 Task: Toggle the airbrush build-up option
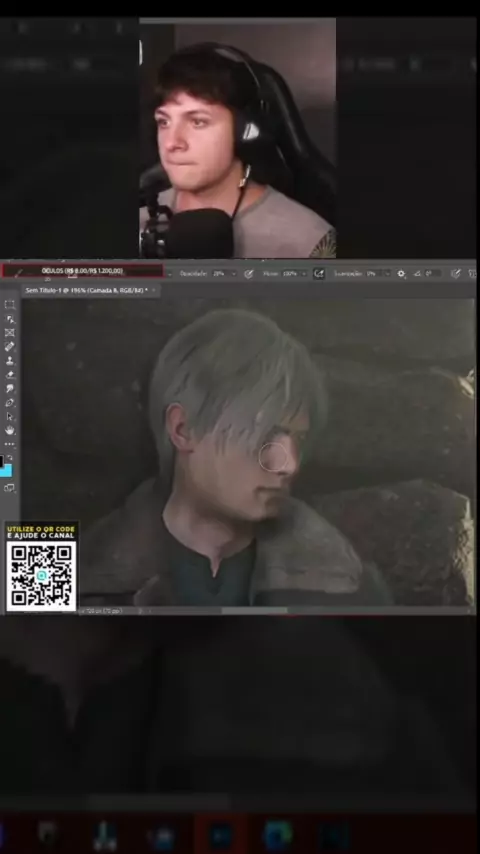[319, 274]
